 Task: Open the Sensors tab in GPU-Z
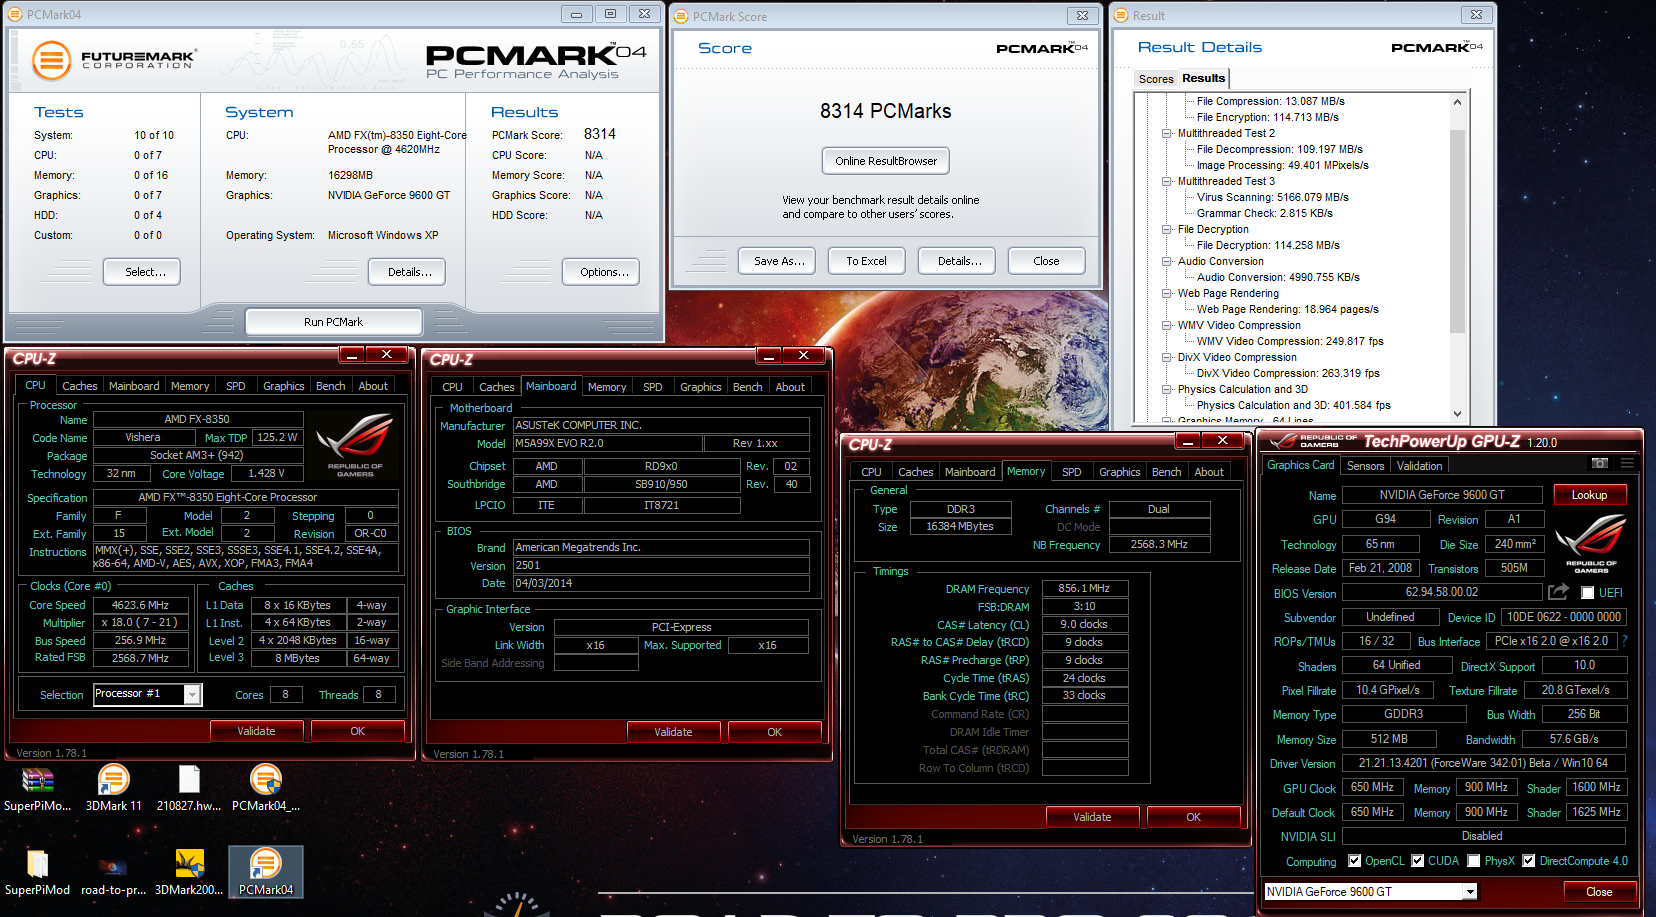(1365, 465)
